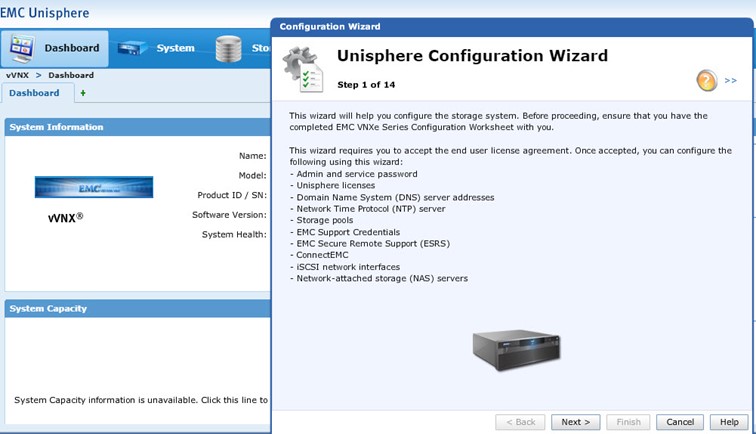Click the EMC vVNX banner image
Image resolution: width=756 pixels, height=434 pixels.
click(94, 187)
